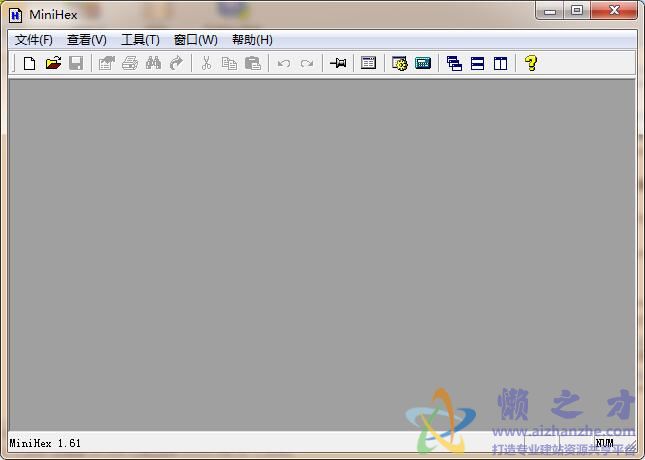Click the New file toolbar icon
The image size is (645, 460).
tap(30, 63)
